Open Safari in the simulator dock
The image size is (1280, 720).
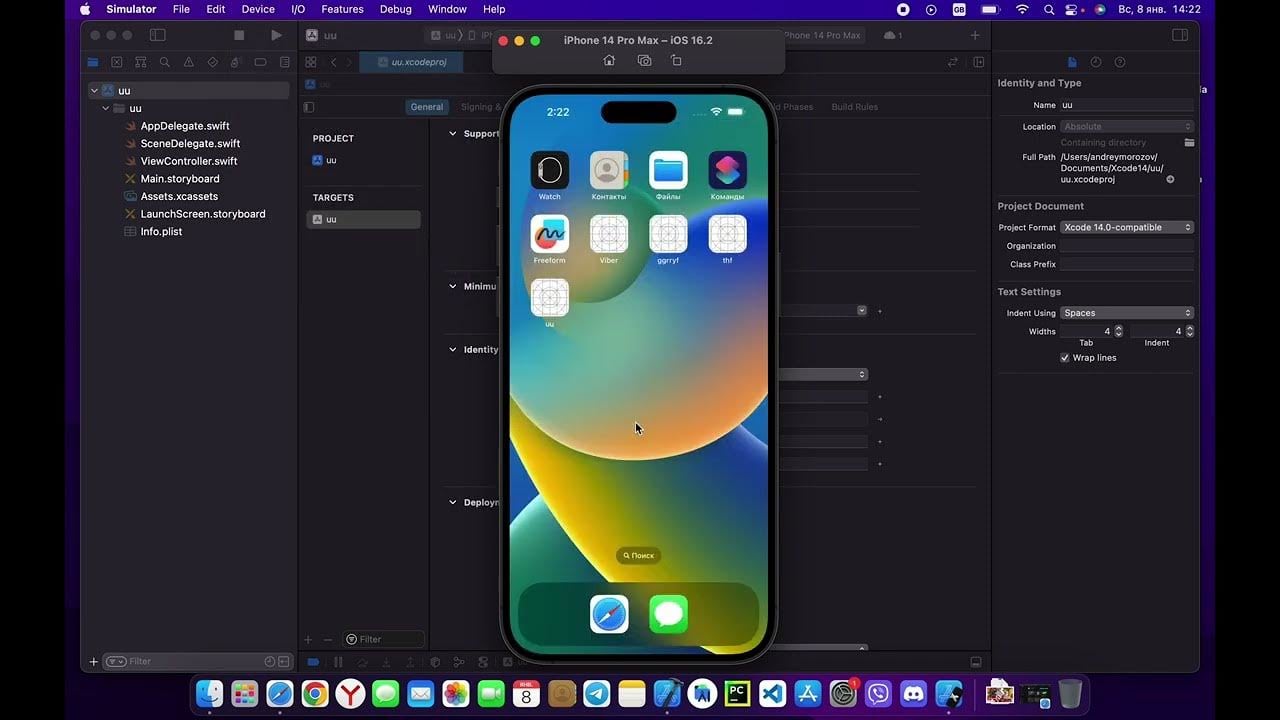609,614
